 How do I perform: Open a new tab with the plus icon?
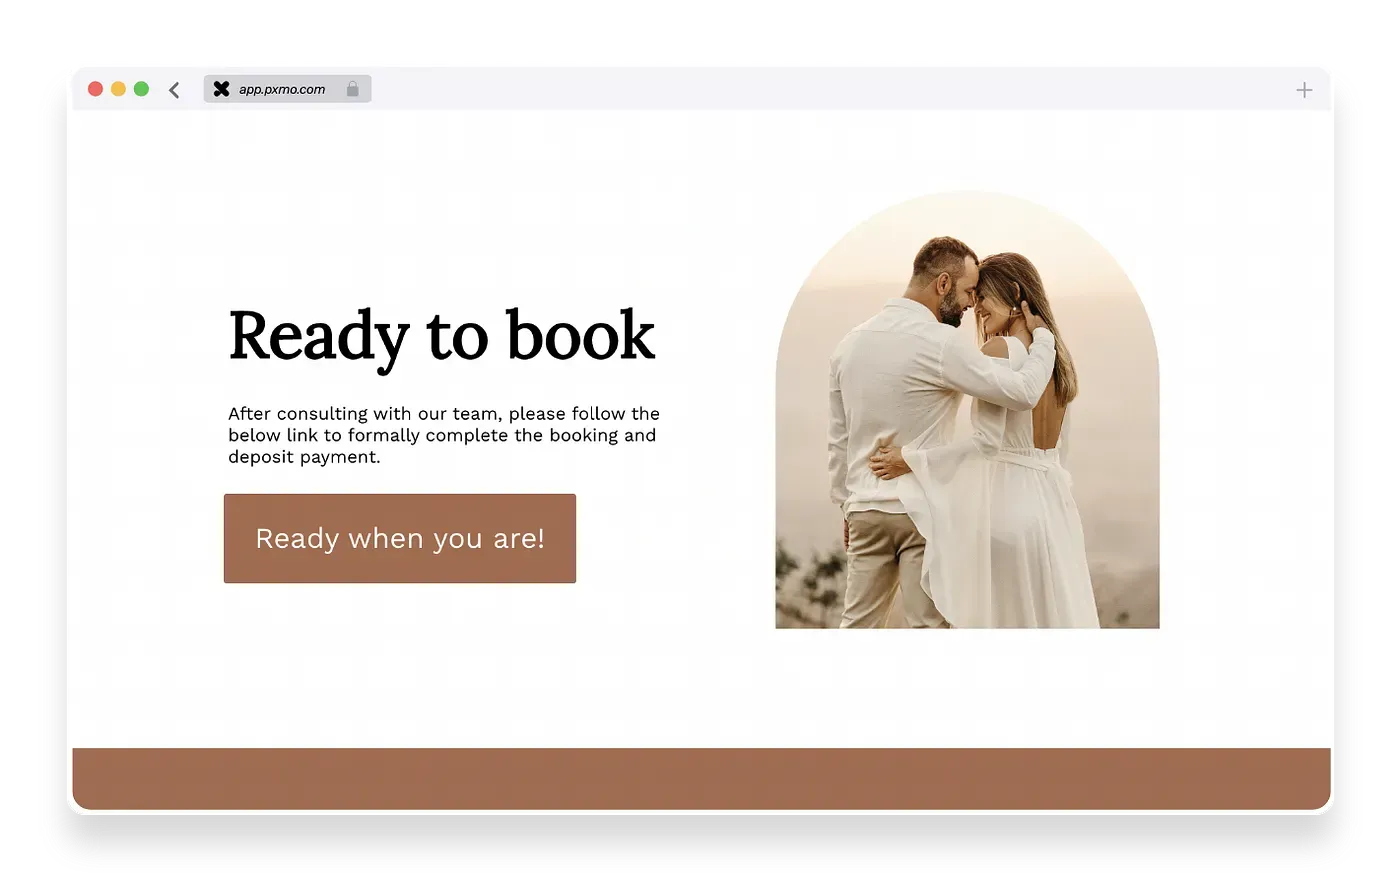pyautogui.click(x=1304, y=89)
